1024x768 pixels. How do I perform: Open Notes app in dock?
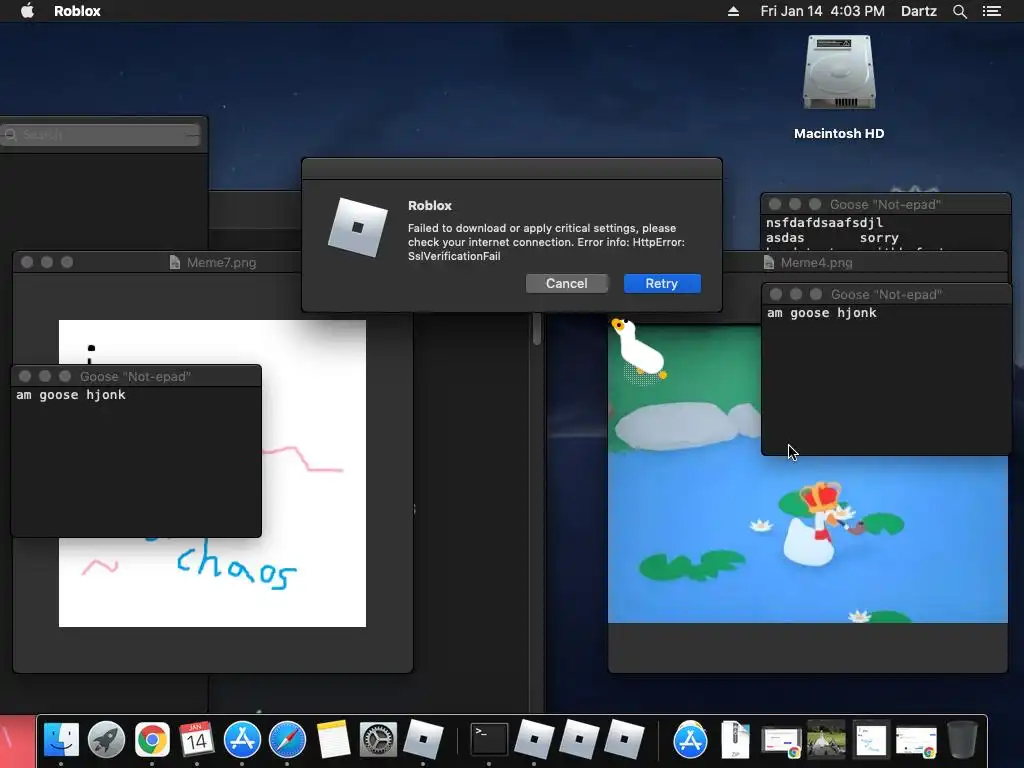click(x=333, y=740)
